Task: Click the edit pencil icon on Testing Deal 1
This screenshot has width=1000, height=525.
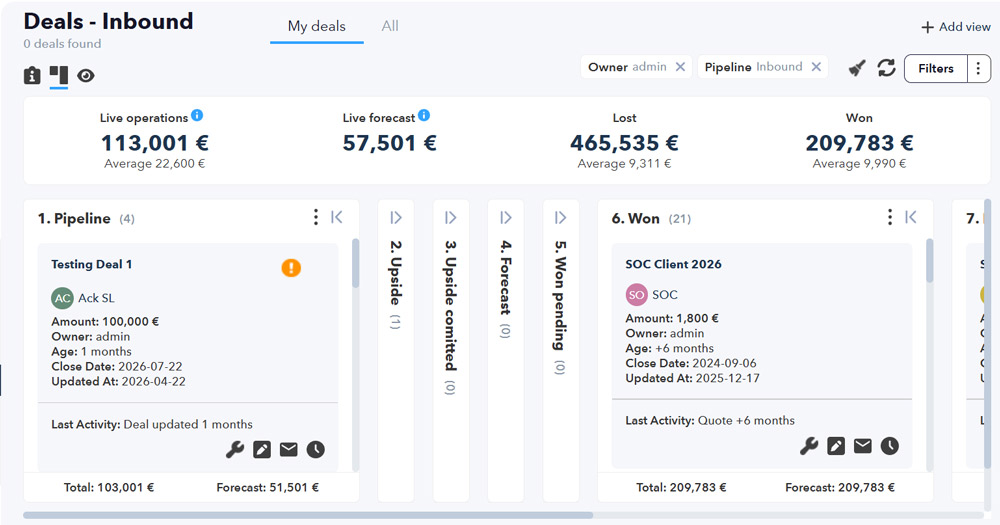Action: [x=261, y=450]
